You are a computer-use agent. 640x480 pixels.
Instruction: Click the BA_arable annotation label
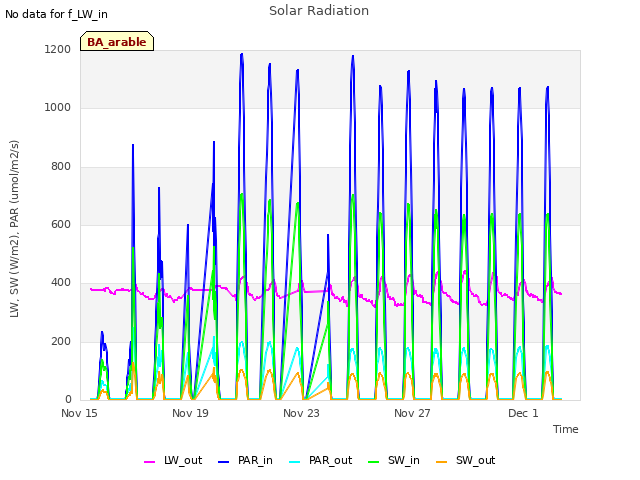click(x=117, y=41)
